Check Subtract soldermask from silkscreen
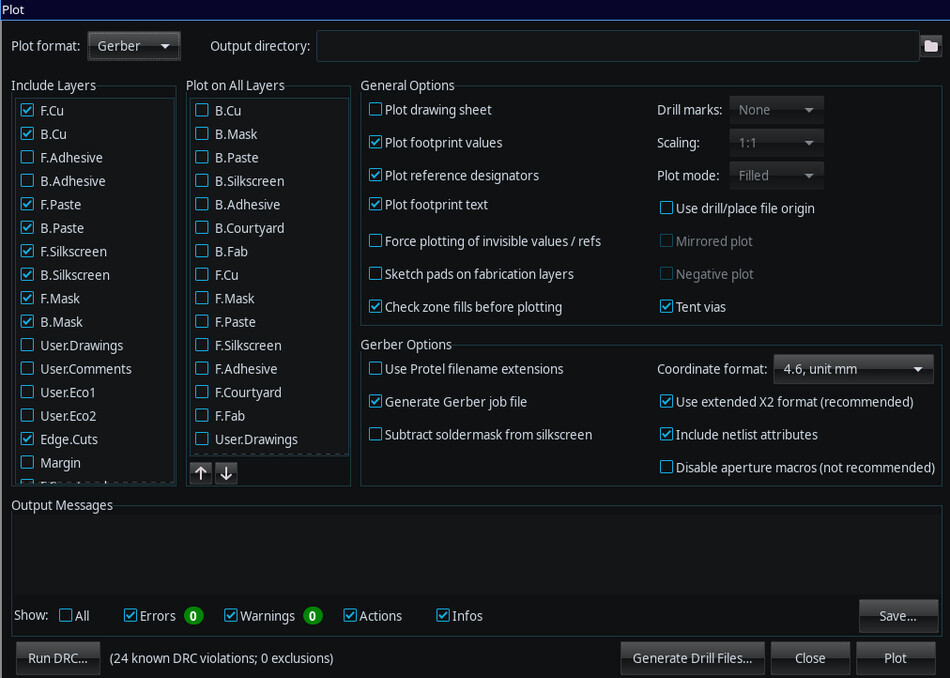The width and height of the screenshot is (950, 678). (376, 435)
